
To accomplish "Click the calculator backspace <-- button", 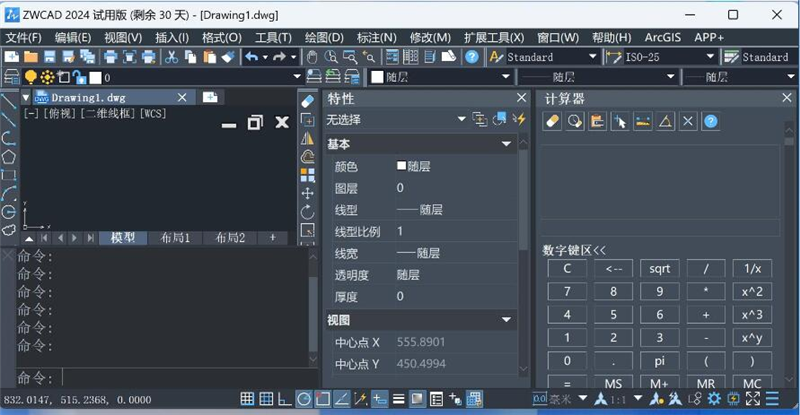I will point(613,268).
